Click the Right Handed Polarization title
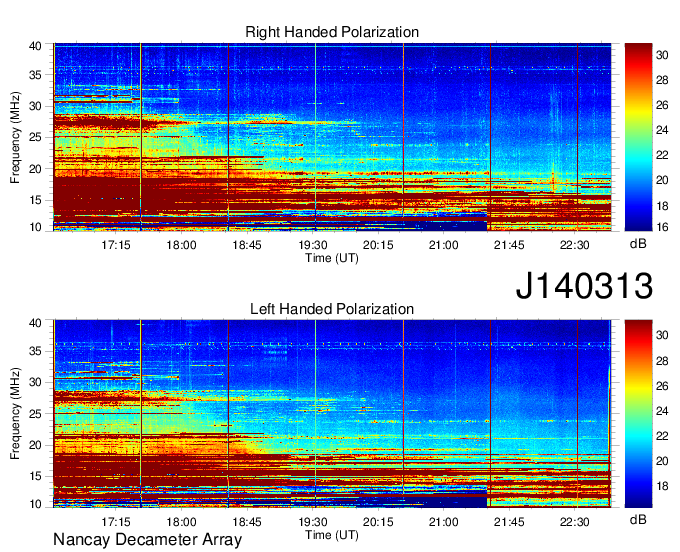 pyautogui.click(x=332, y=32)
